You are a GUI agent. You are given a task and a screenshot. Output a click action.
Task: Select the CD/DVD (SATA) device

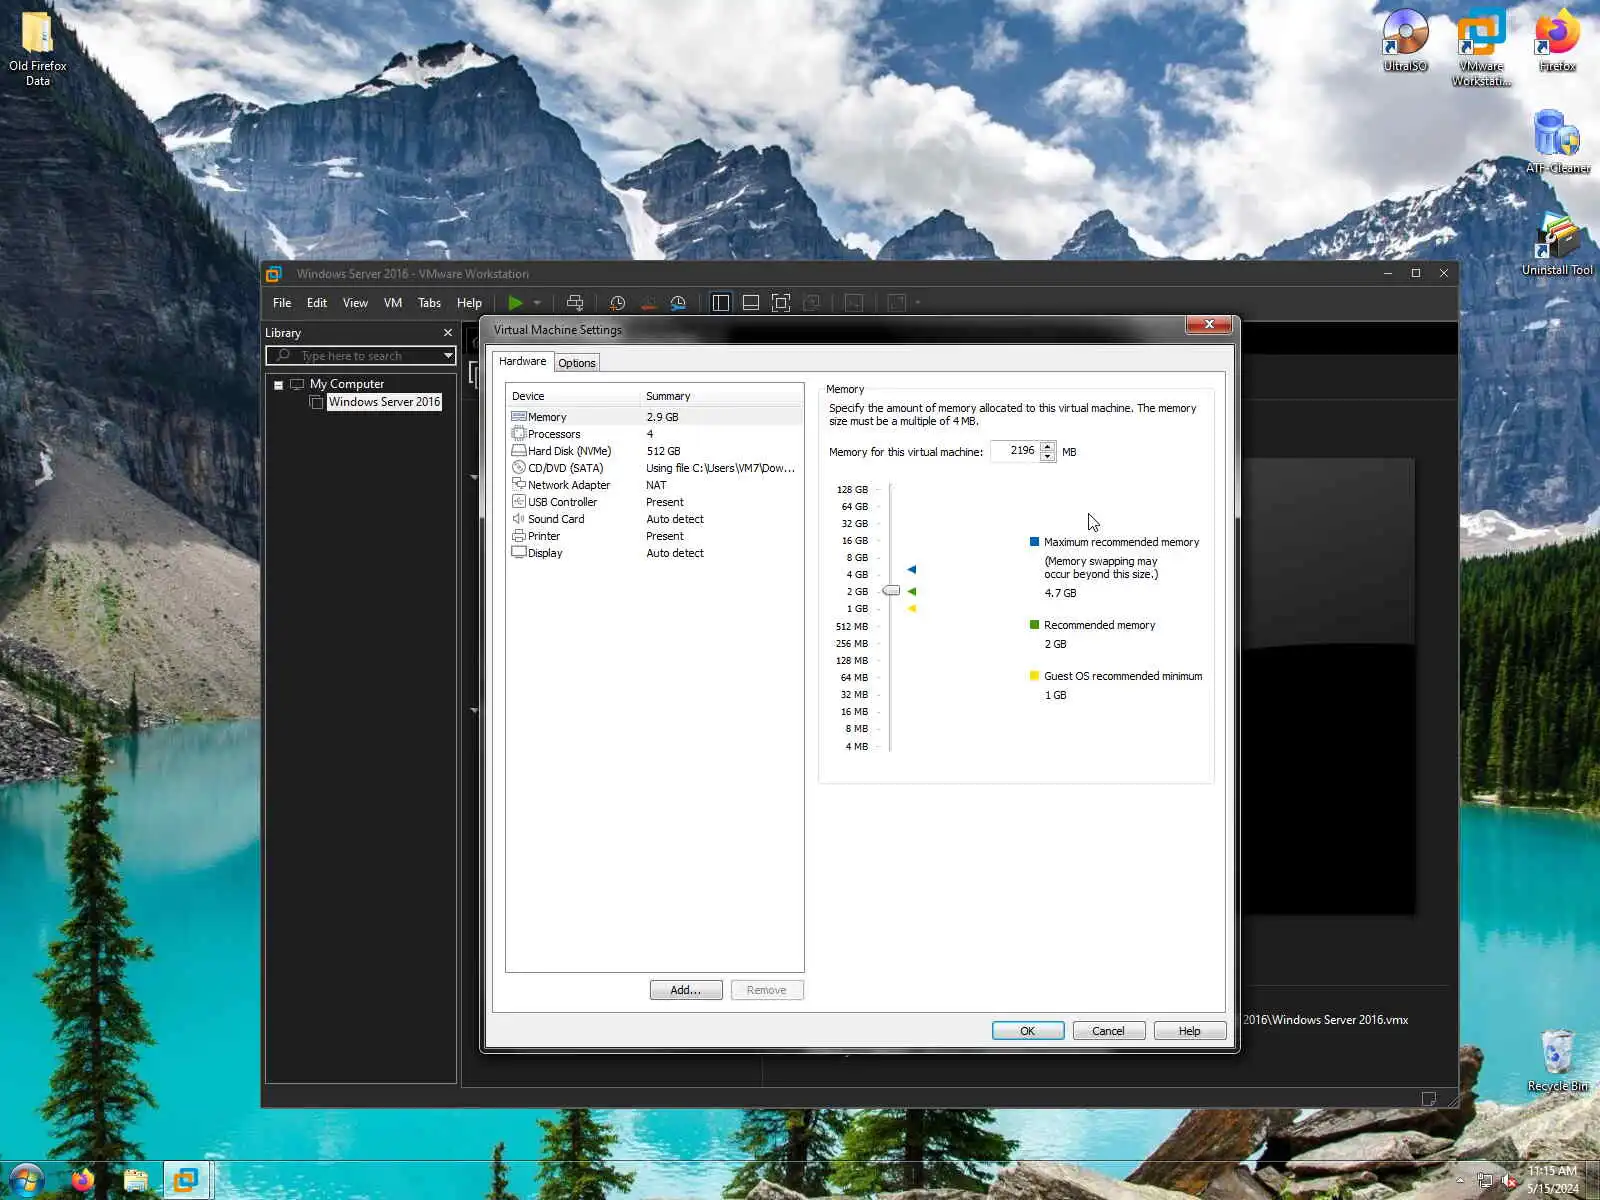tap(655, 468)
